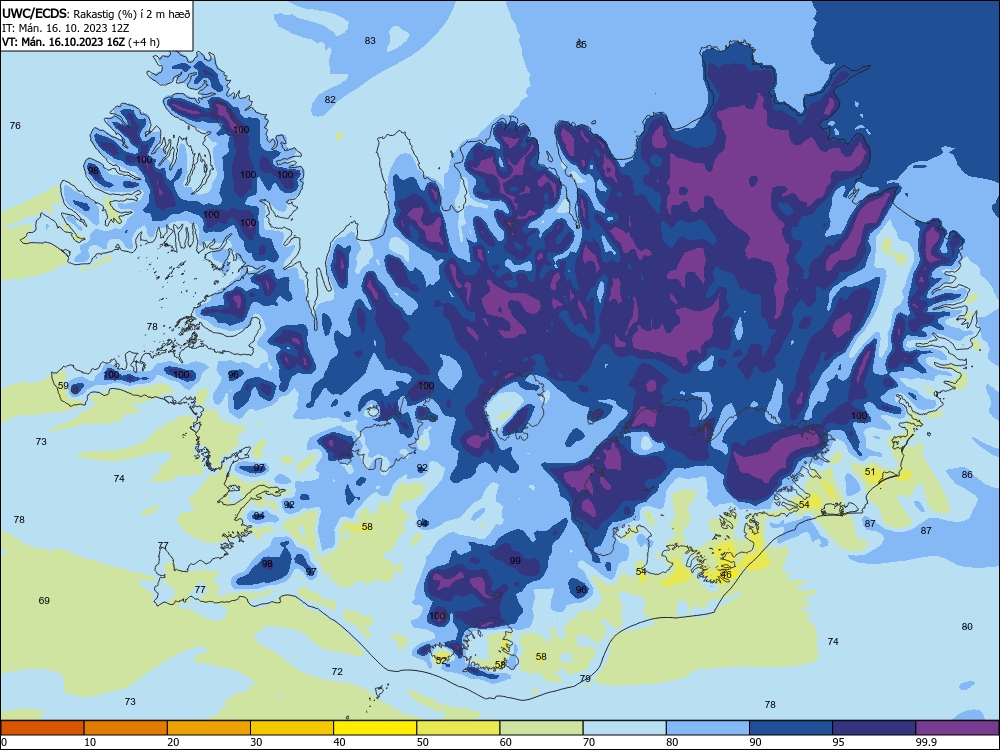This screenshot has height=750, width=1000.
Task: Click the 52 humidity value near Vestmannaeyjar
Action: [x=441, y=661]
